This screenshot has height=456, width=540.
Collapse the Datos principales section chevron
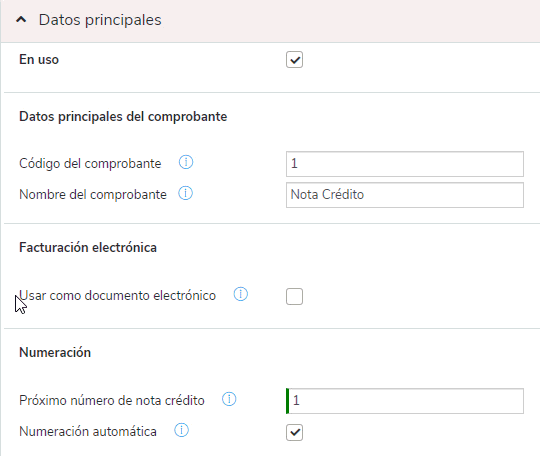(x=21, y=20)
